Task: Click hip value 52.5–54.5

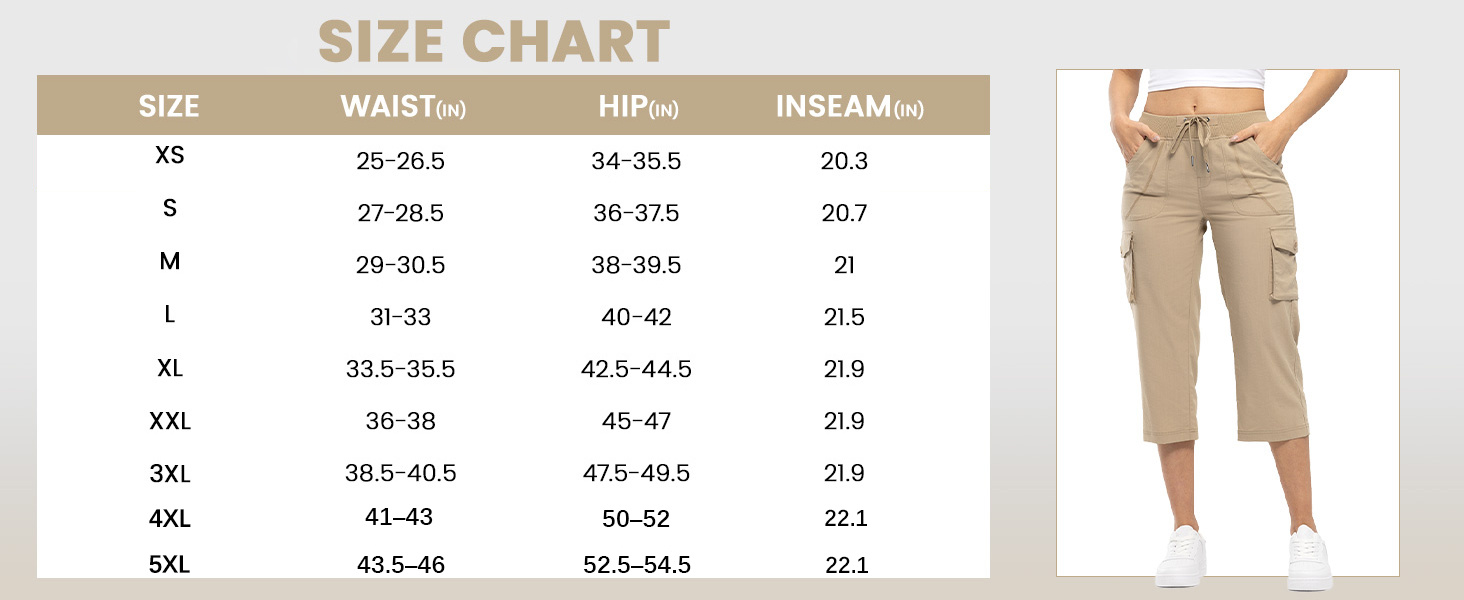Action: coord(636,565)
